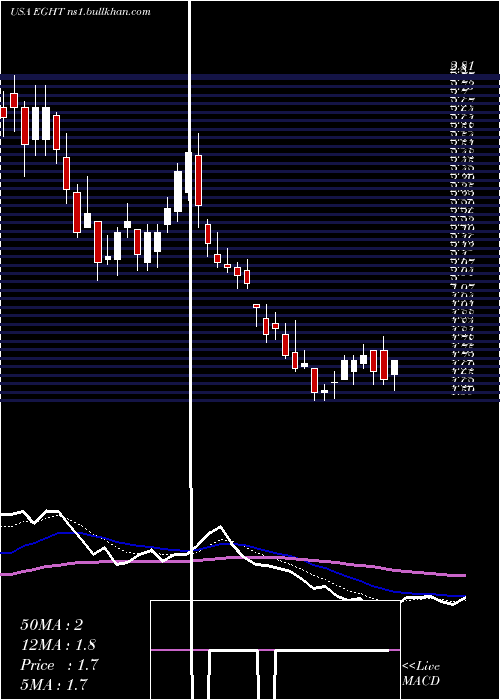Click the 5MA : 1.7 label
This screenshot has height=700, width=500.
[54, 684]
